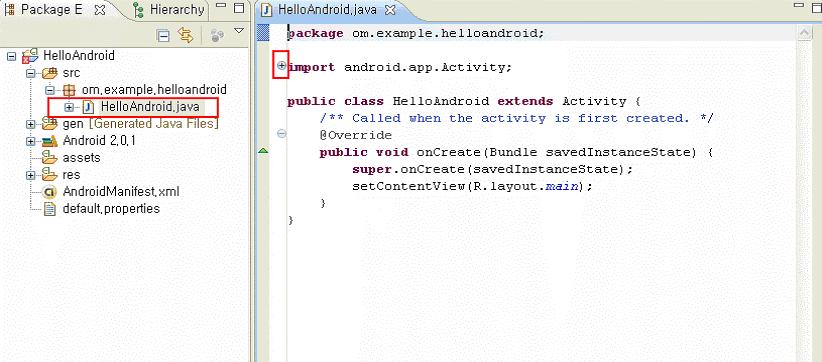This screenshot has height=362, width=822.
Task: Expand HelloAndroid.java in the tree
Action: tap(69, 107)
